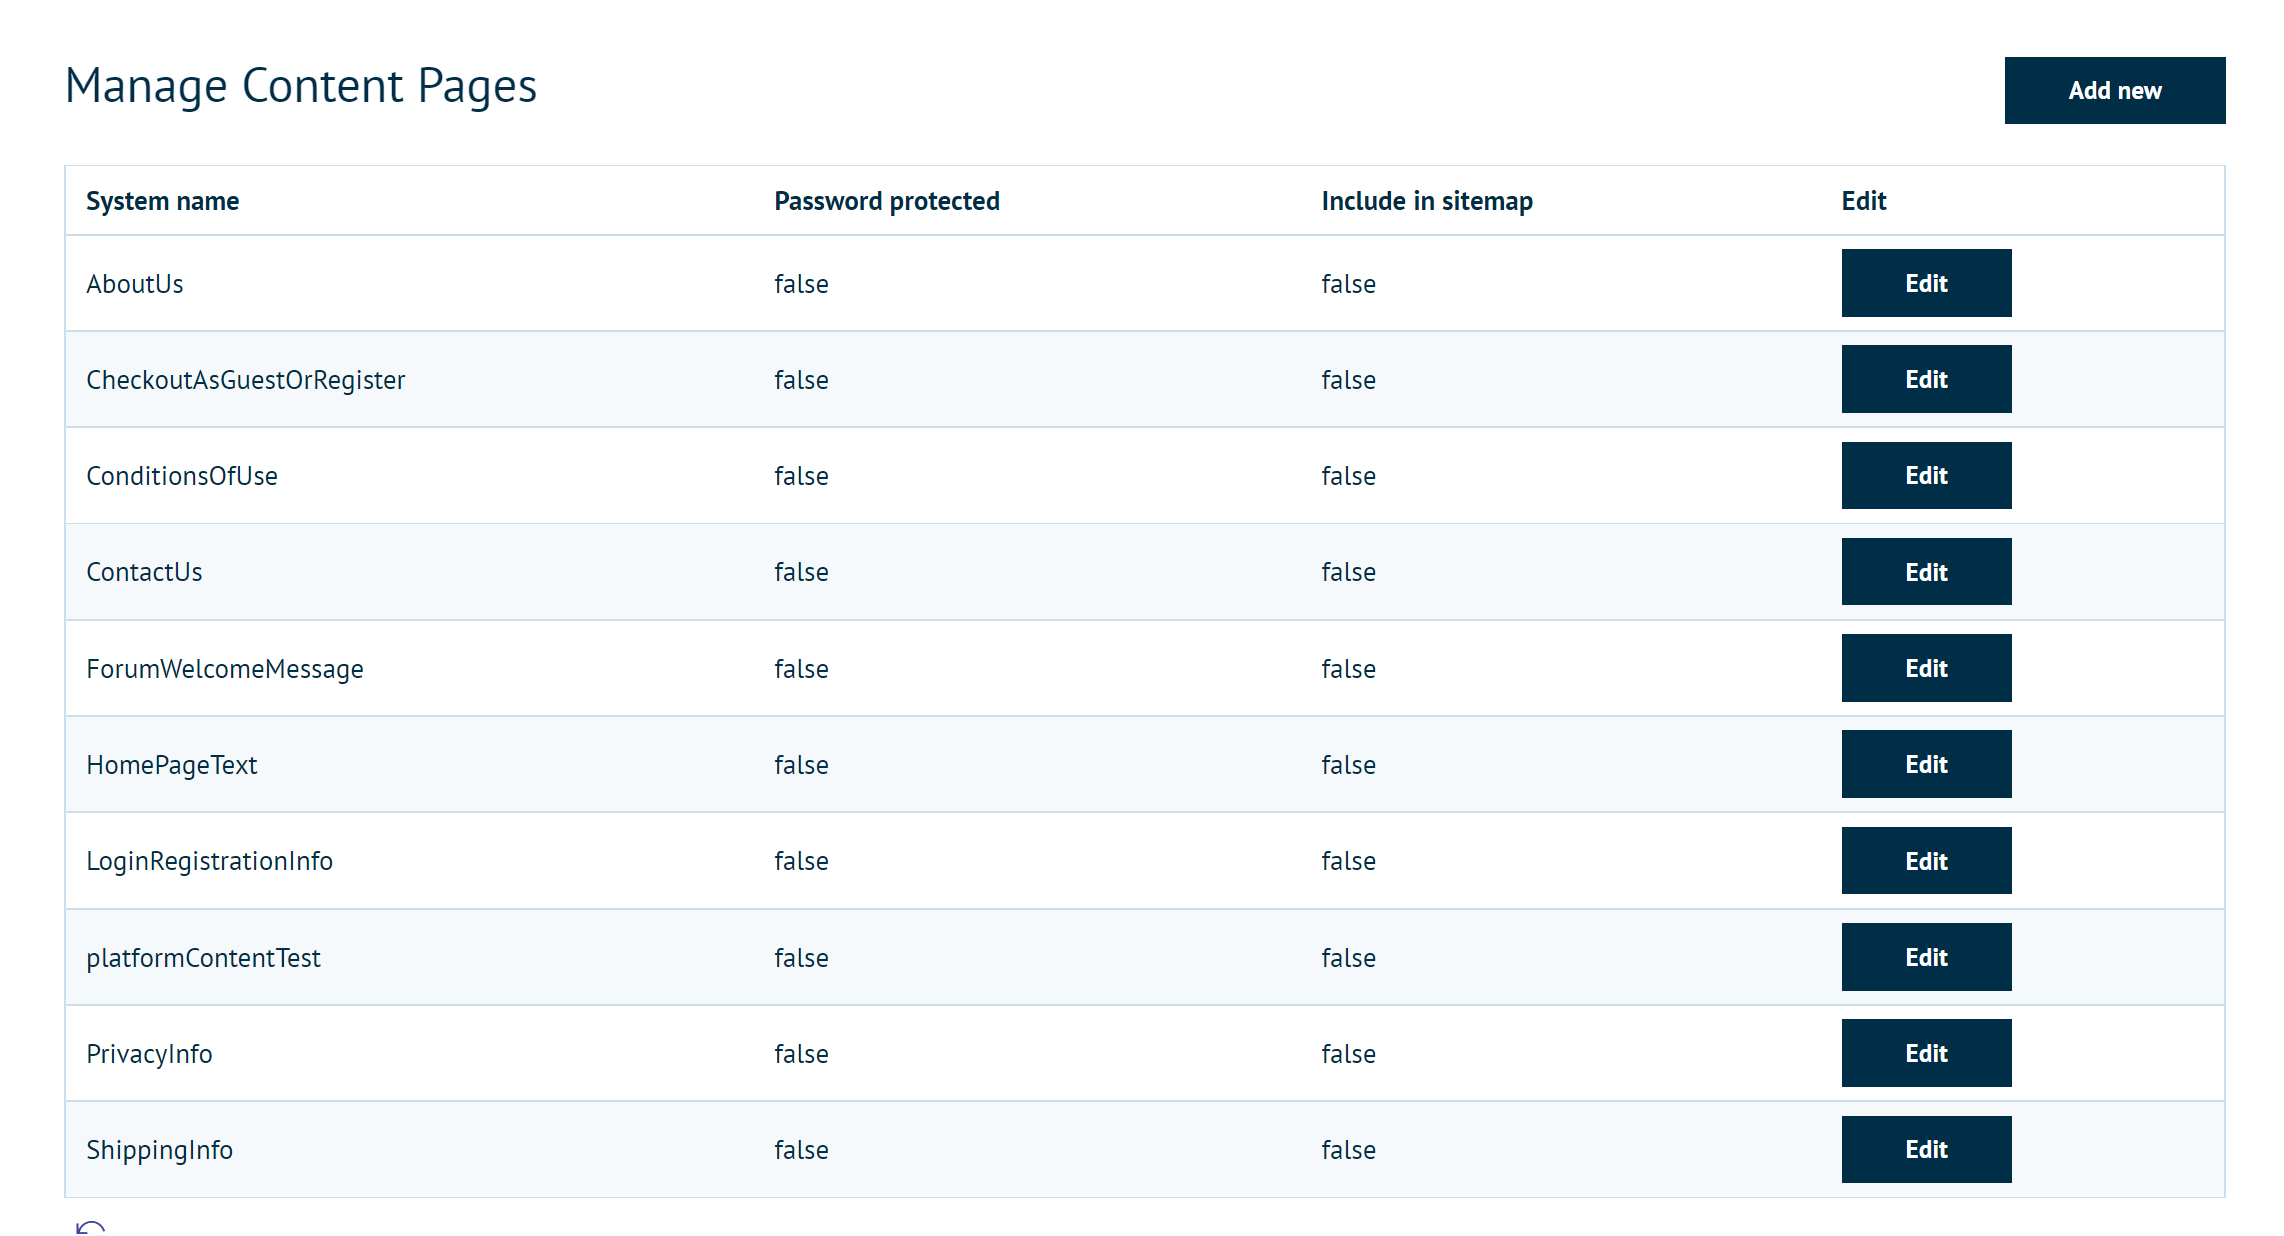The image size is (2284, 1236).
Task: Open Edit for HomePageText
Action: [x=1925, y=764]
